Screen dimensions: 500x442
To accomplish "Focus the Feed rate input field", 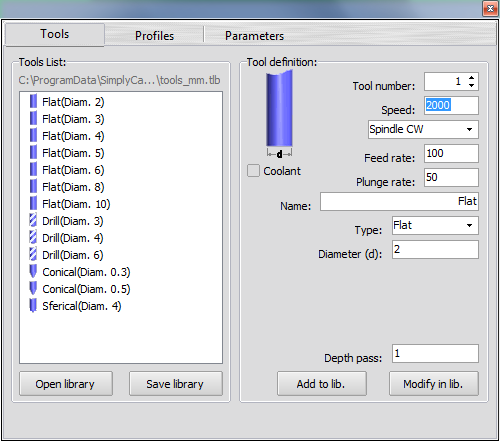I will pyautogui.click(x=451, y=153).
